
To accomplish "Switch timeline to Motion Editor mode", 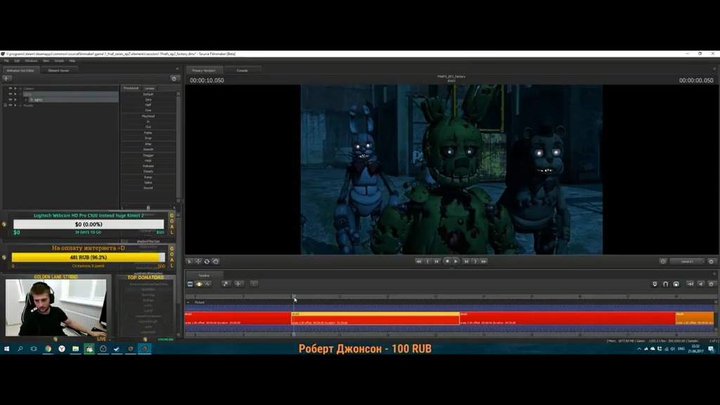I will pos(199,284).
